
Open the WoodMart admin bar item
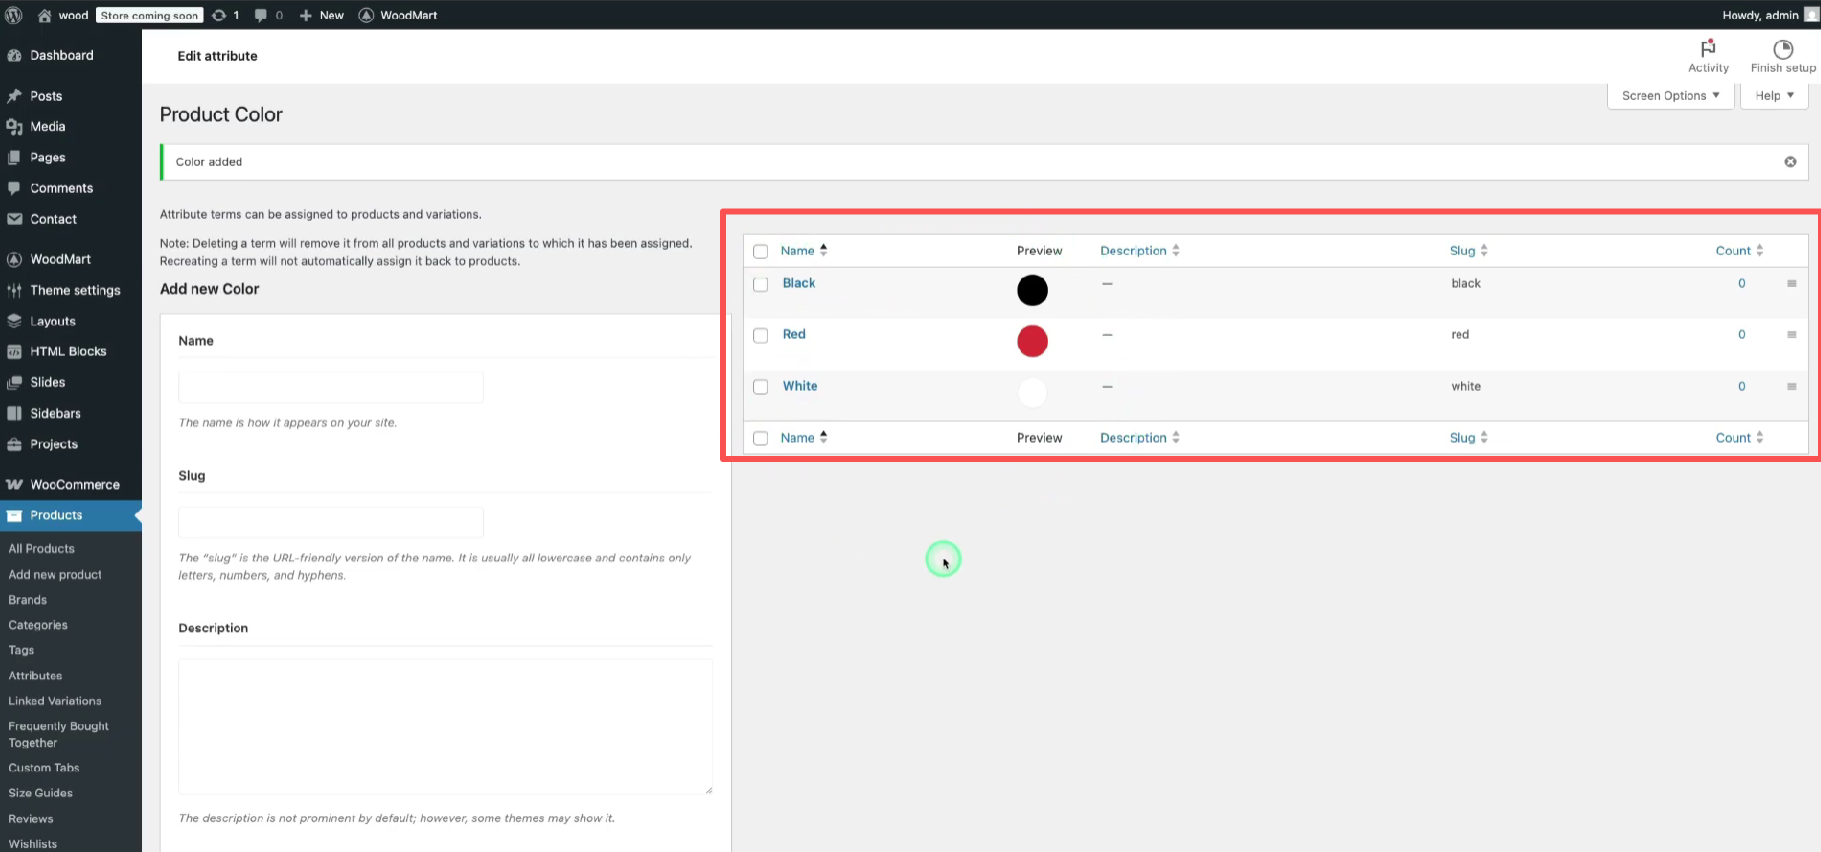click(x=398, y=15)
